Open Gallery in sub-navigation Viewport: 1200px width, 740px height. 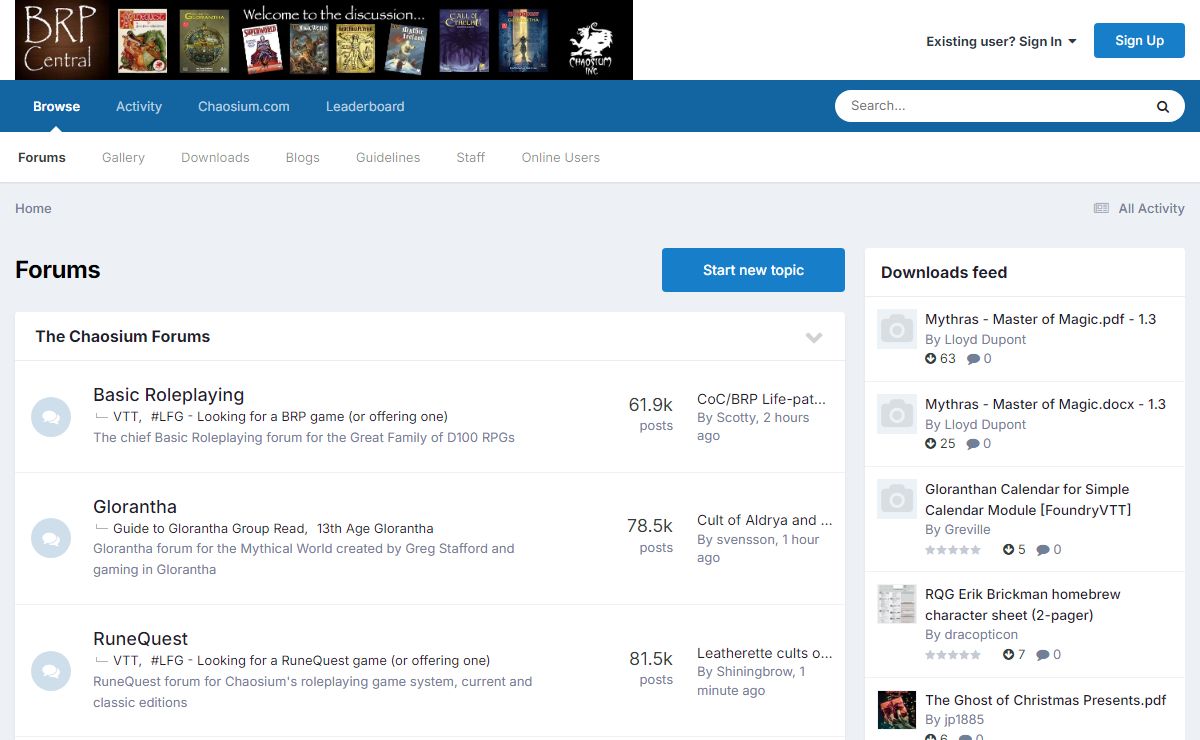pyautogui.click(x=123, y=157)
